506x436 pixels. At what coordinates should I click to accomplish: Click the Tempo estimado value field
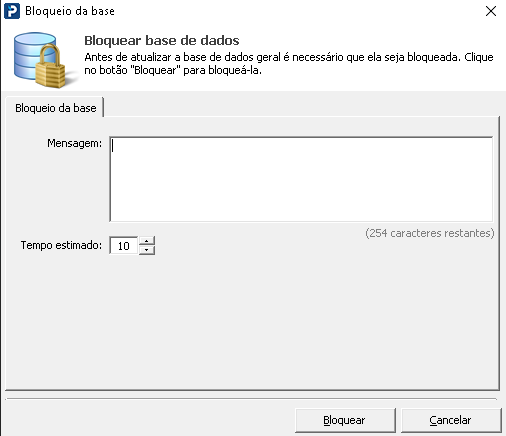[123, 246]
